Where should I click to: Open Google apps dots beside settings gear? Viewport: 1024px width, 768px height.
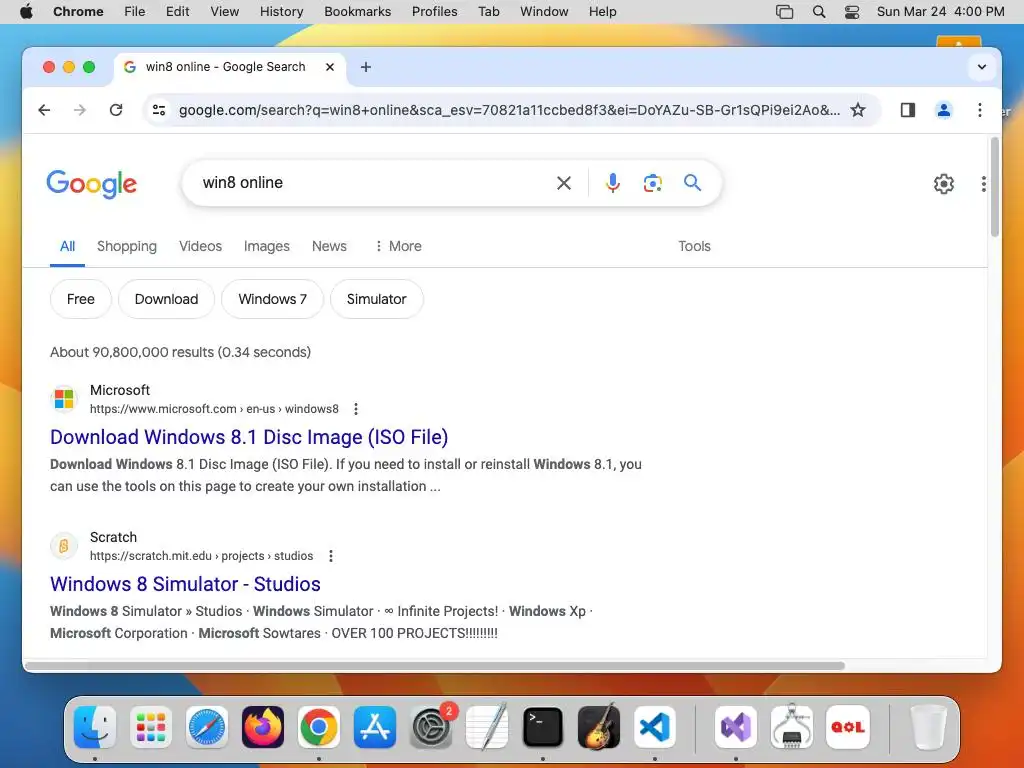point(984,184)
